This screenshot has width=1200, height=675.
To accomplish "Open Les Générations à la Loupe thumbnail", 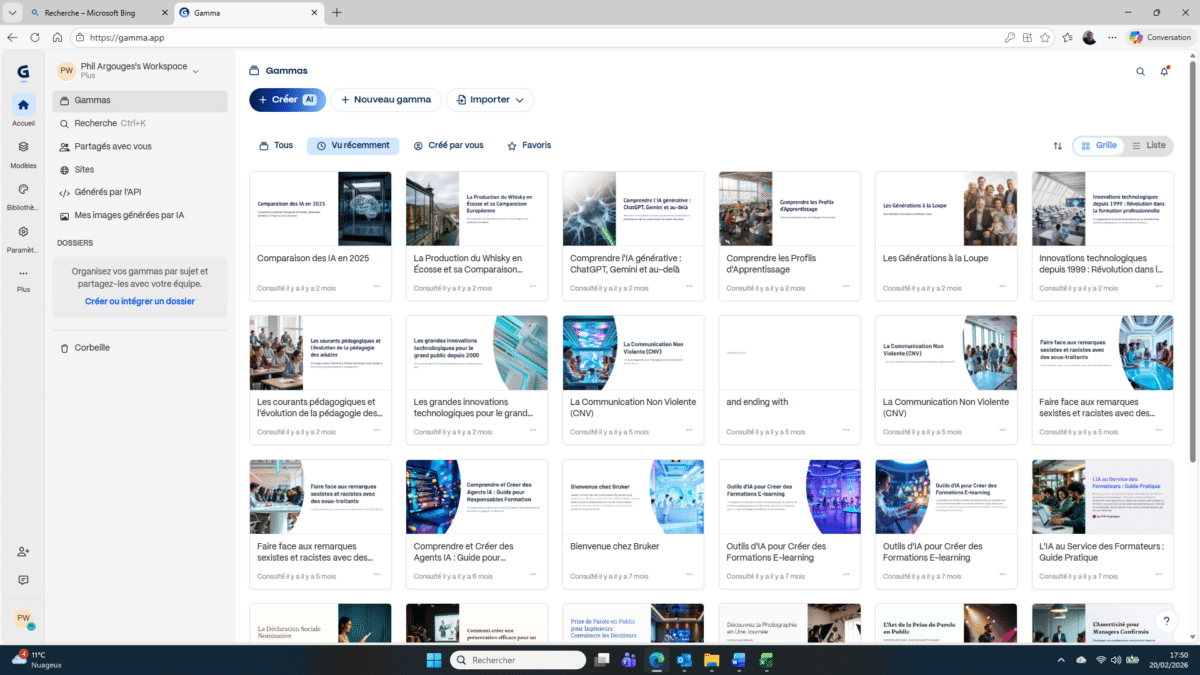I will [945, 208].
